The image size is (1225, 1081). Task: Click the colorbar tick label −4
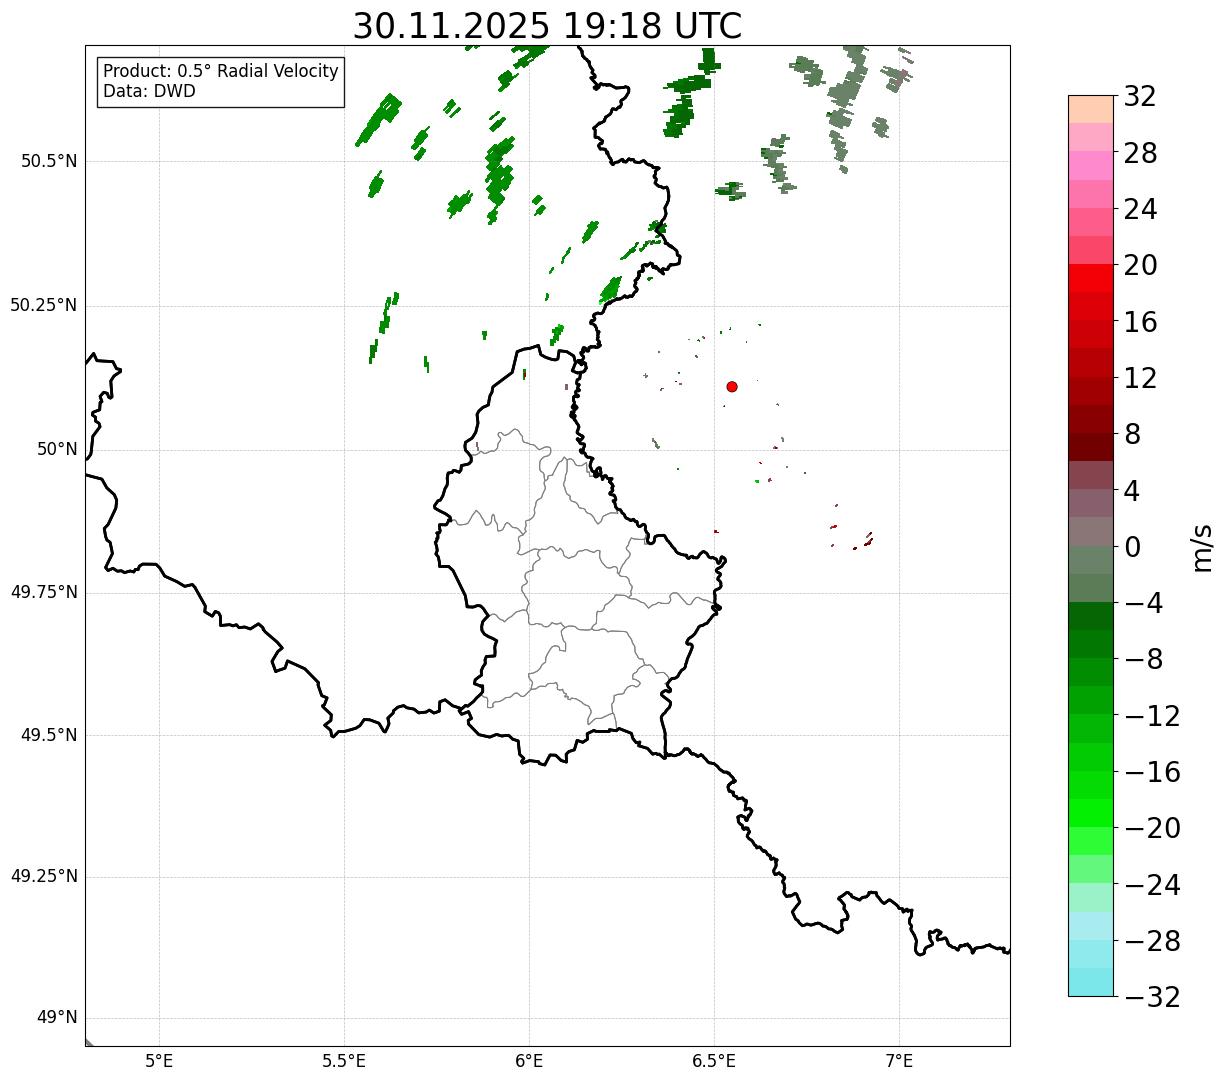(x=1143, y=603)
